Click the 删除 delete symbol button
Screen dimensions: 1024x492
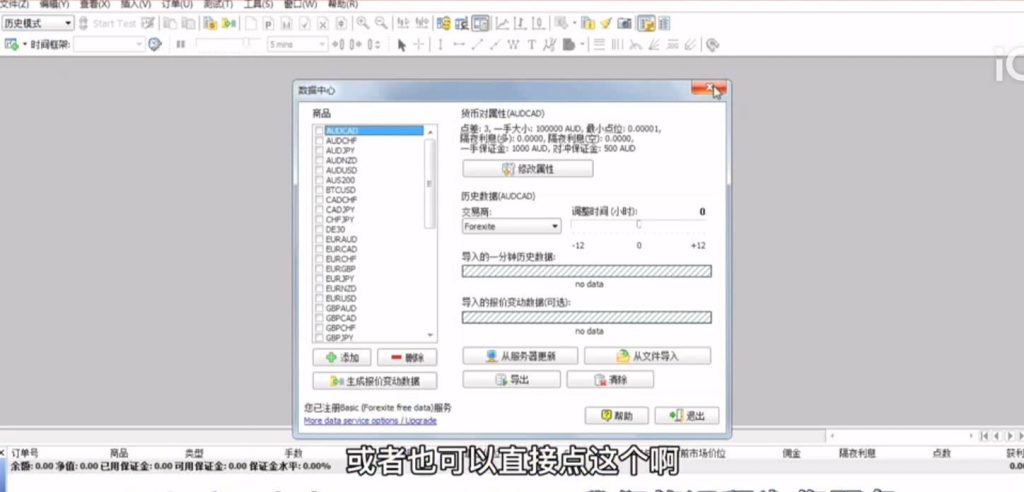pyautogui.click(x=407, y=357)
